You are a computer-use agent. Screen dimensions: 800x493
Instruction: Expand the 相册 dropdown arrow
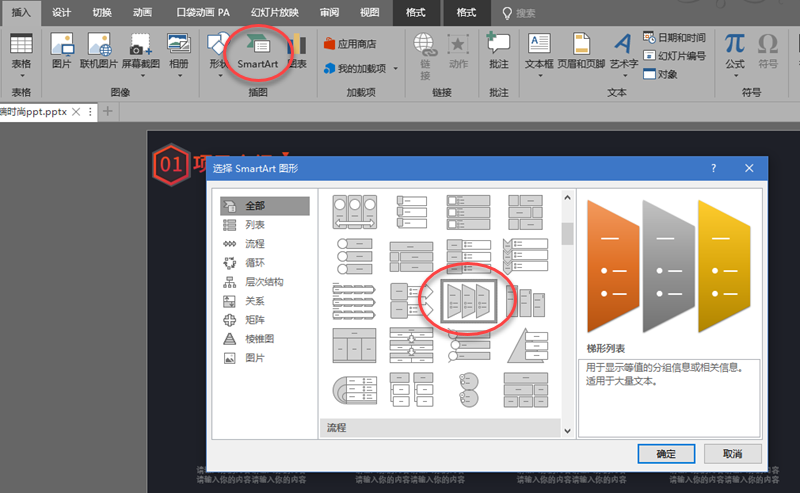[x=180, y=76]
